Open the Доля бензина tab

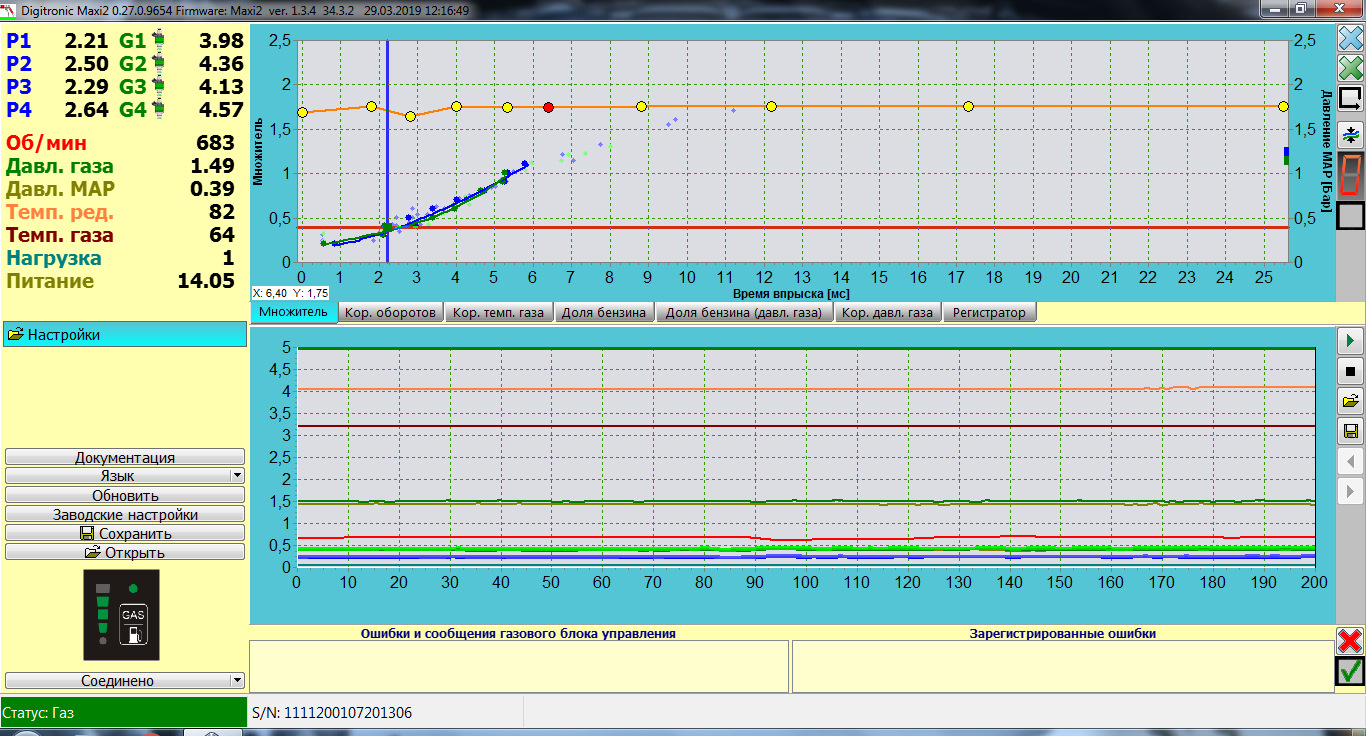pos(604,313)
